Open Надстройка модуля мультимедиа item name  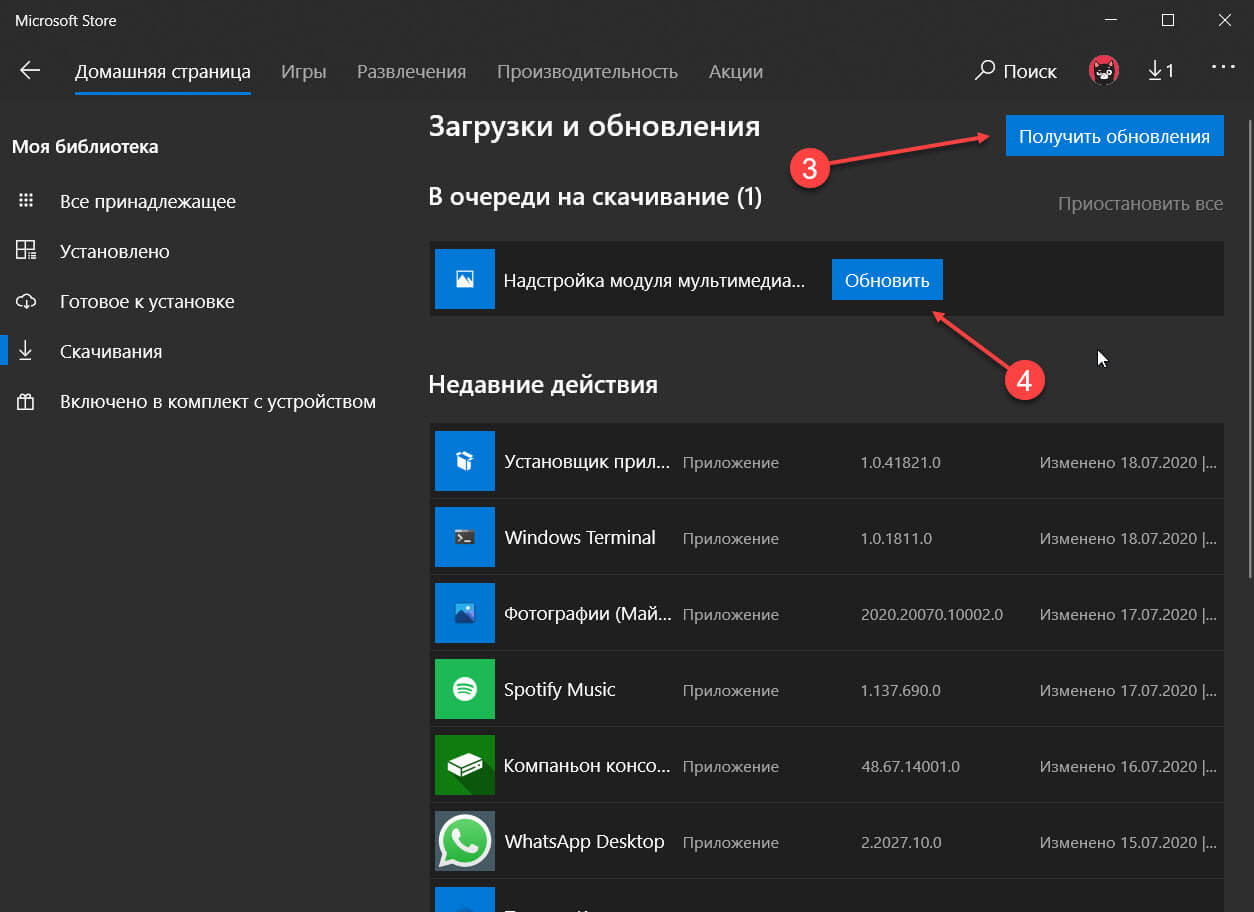(654, 280)
